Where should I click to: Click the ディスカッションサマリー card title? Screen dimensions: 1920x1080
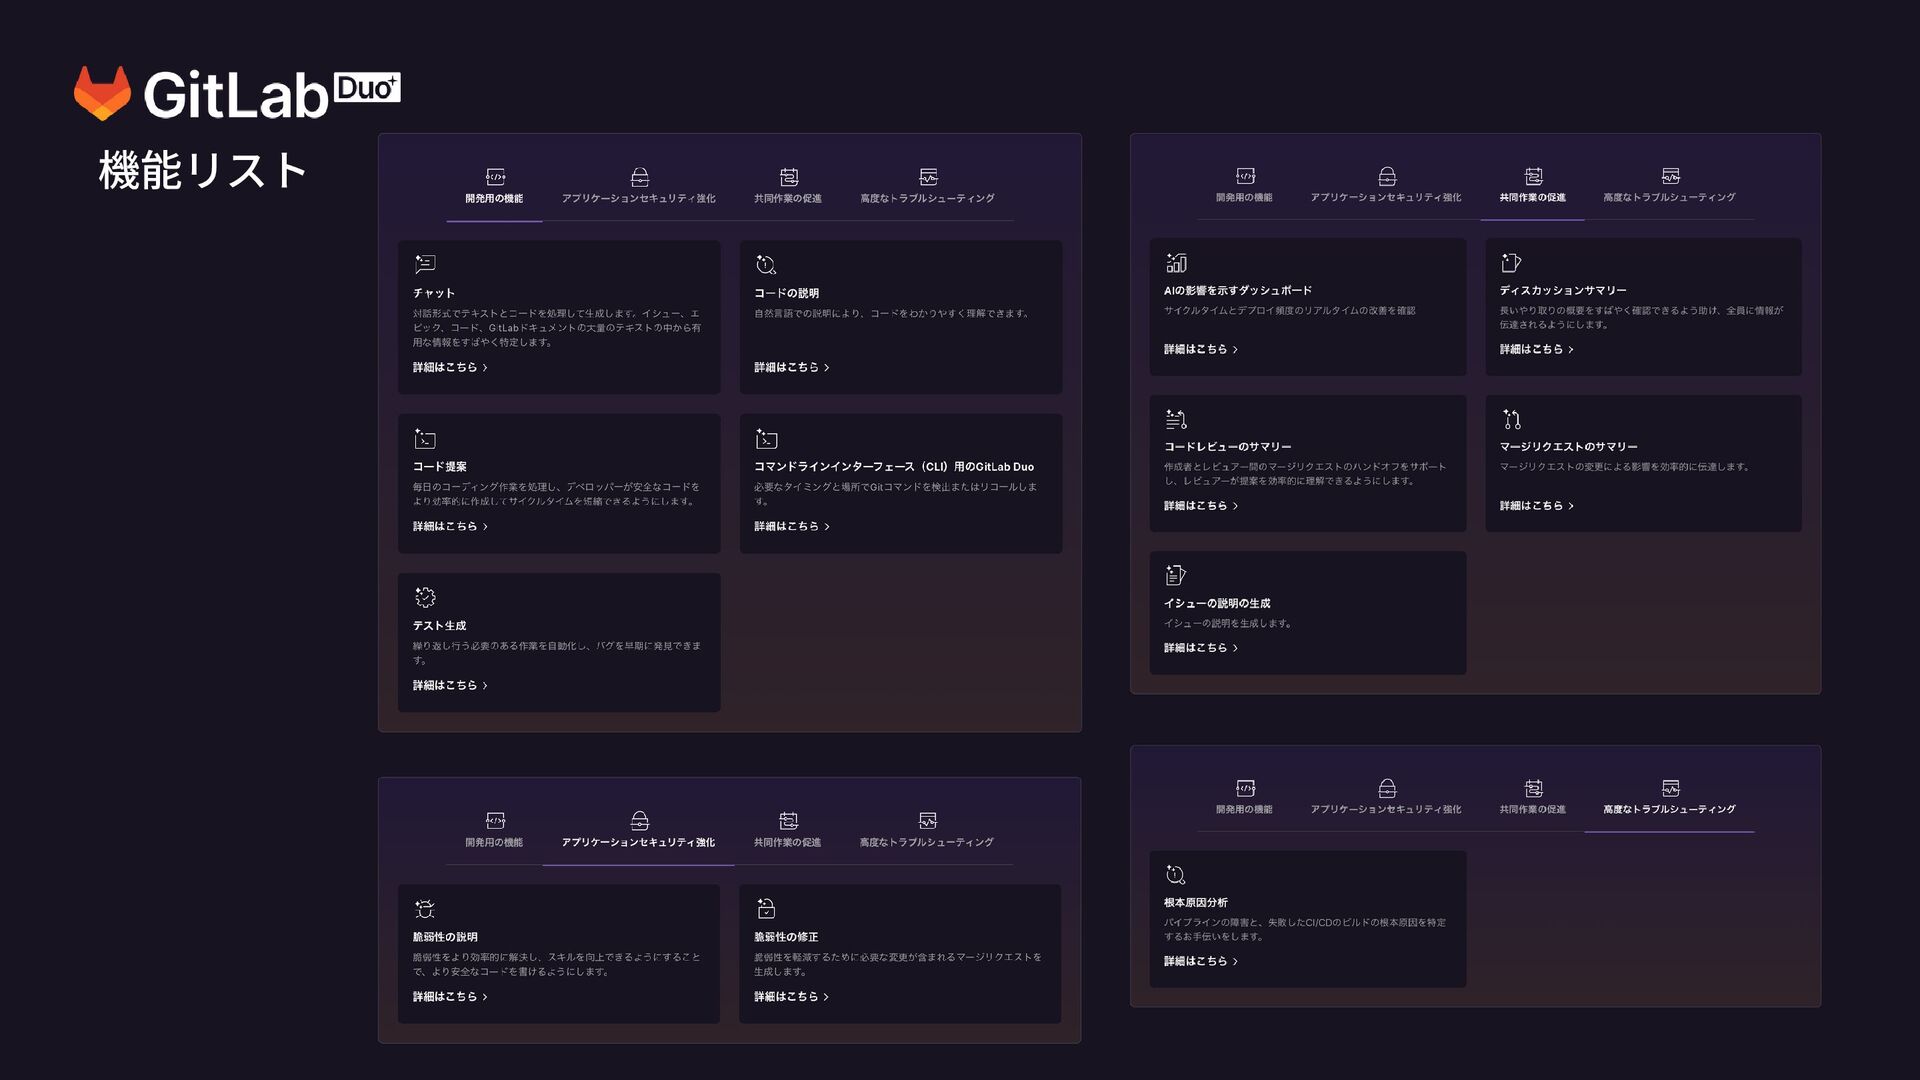pyautogui.click(x=1563, y=291)
